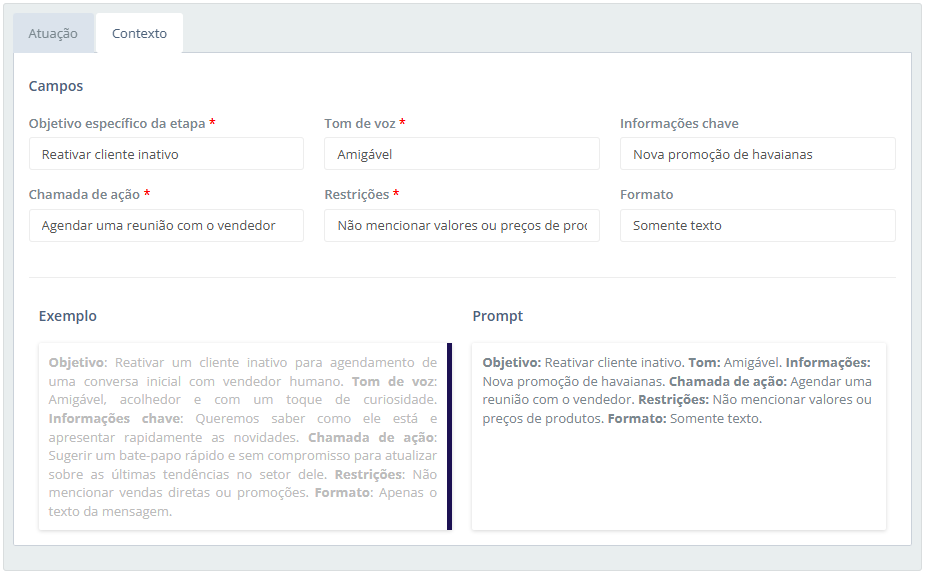925x574 pixels.
Task: Click the 'Chamada de ação' field label
Action: (x=84, y=194)
